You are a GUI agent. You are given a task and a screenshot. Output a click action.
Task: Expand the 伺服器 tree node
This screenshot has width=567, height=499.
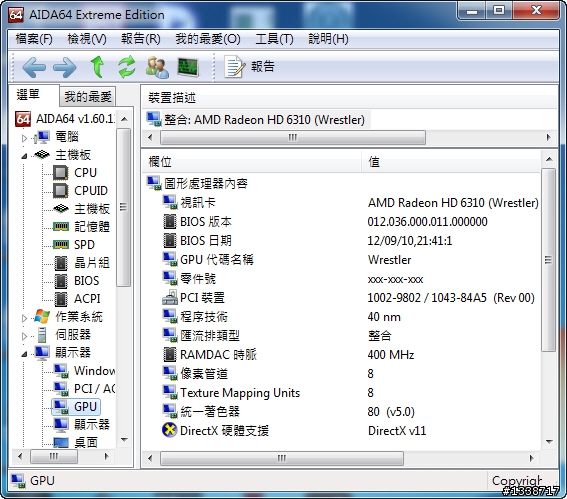[x=24, y=336]
